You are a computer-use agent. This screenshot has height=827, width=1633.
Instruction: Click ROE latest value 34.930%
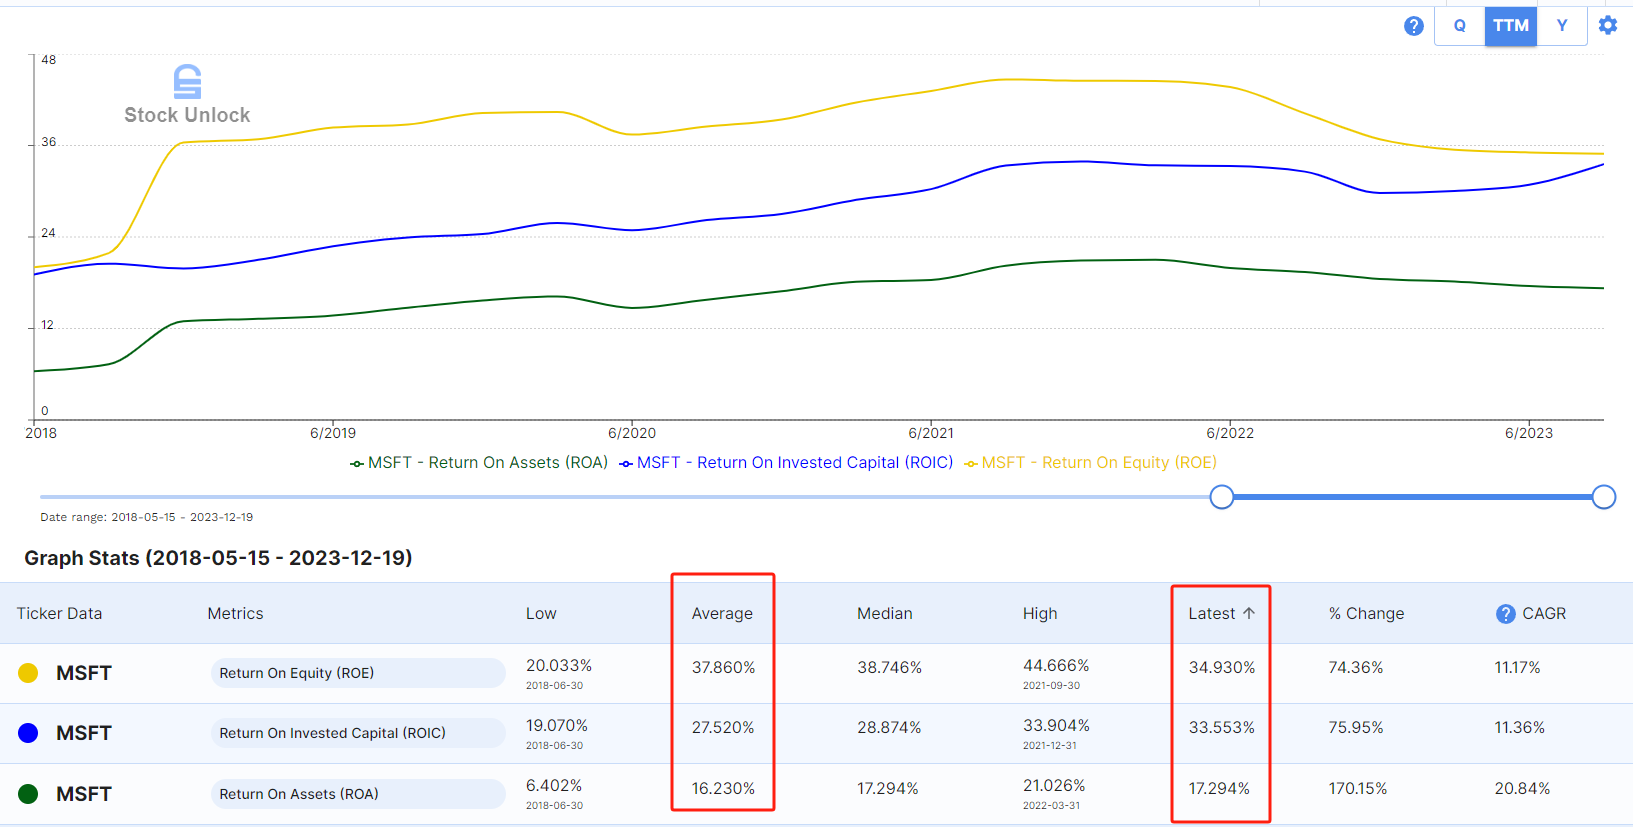[1221, 668]
